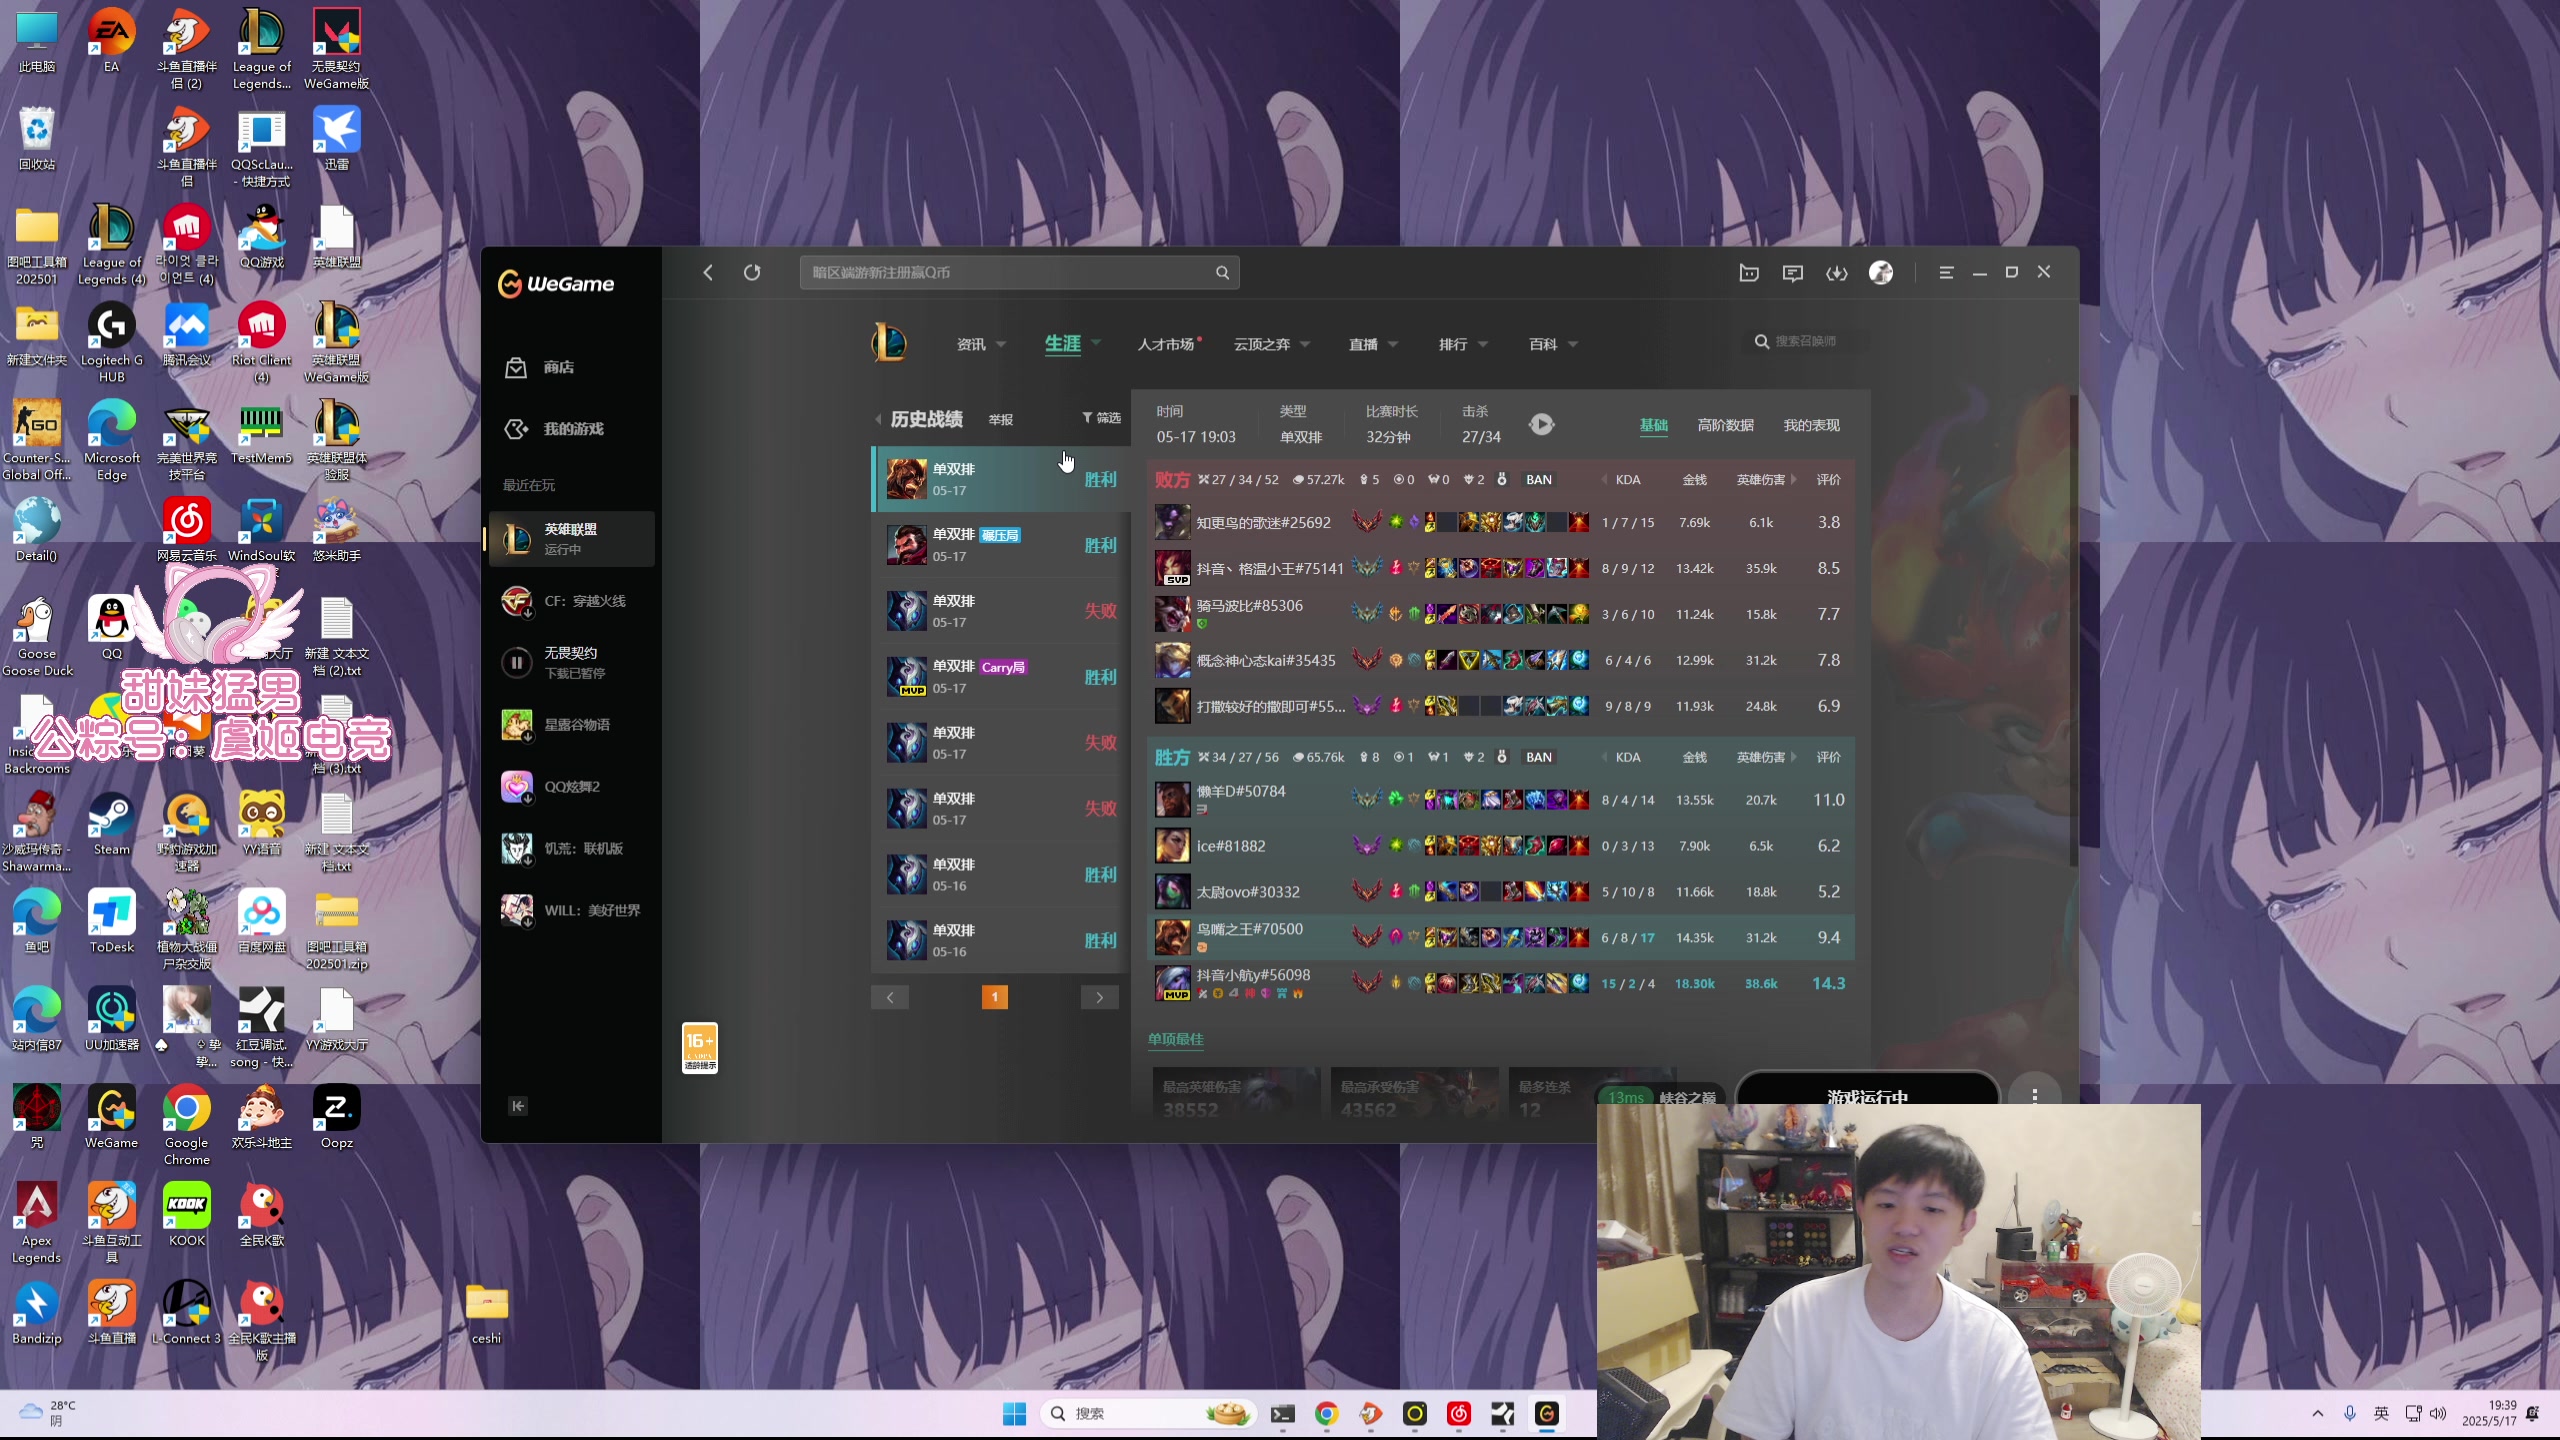This screenshot has height=1440, width=2560.
Task: Click the magnifier icon in WeGame search bar
Action: click(1222, 272)
